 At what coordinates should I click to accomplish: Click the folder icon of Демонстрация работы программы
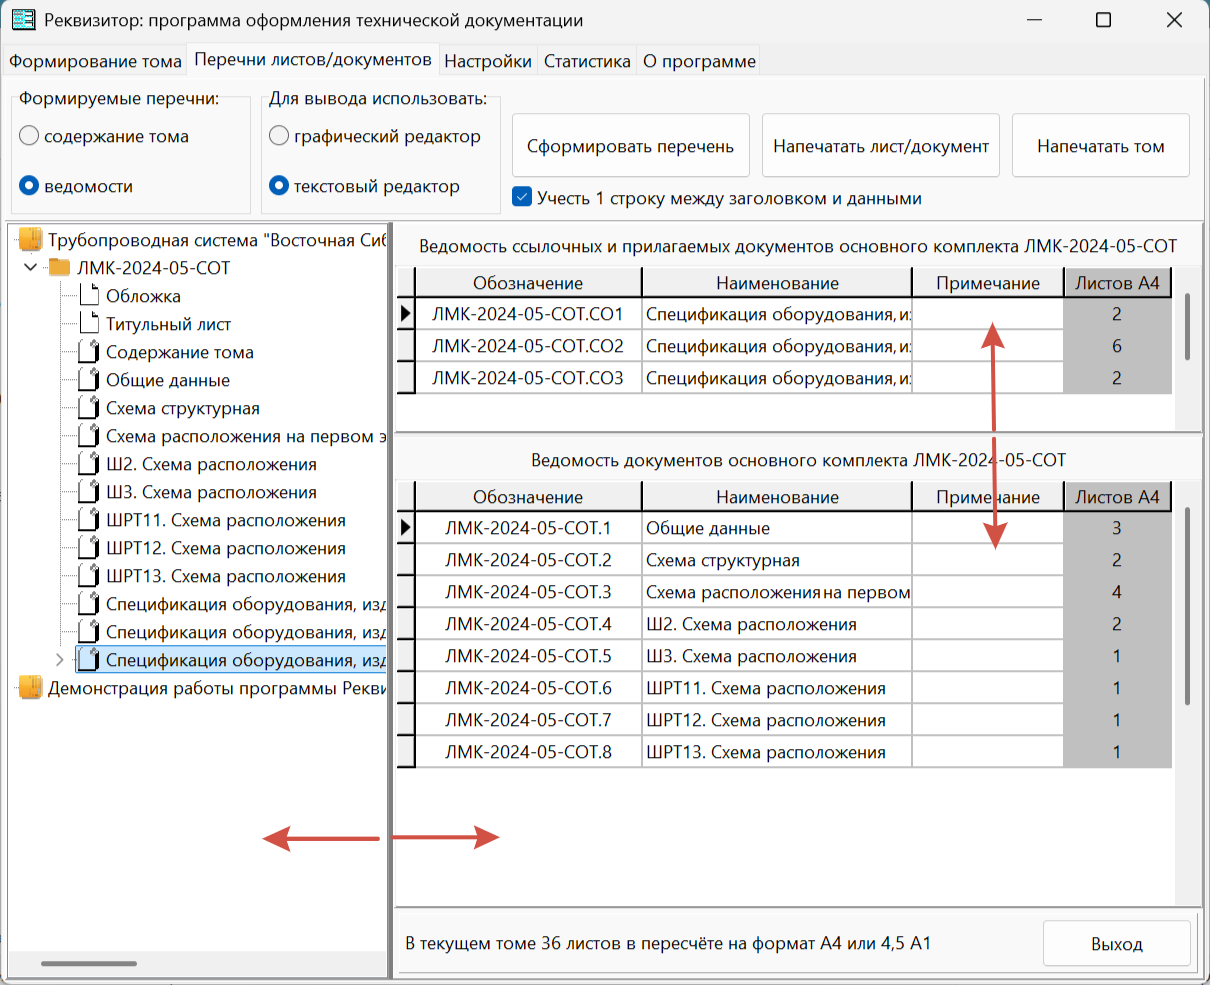pos(30,688)
